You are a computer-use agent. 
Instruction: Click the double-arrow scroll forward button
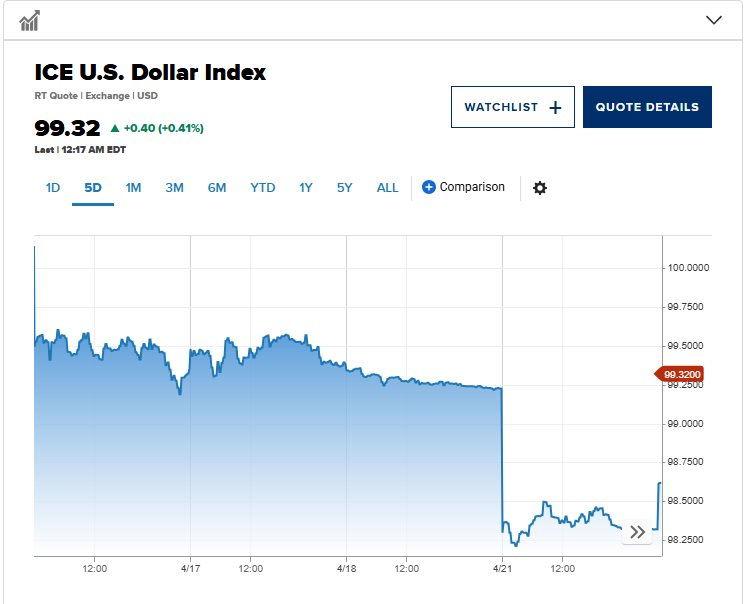(637, 532)
